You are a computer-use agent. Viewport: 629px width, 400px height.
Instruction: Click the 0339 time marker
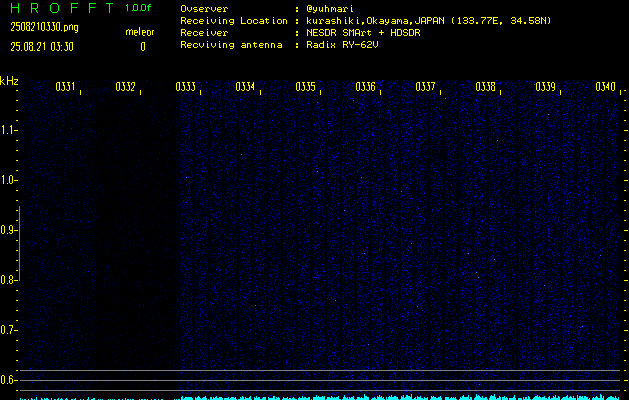(545, 87)
